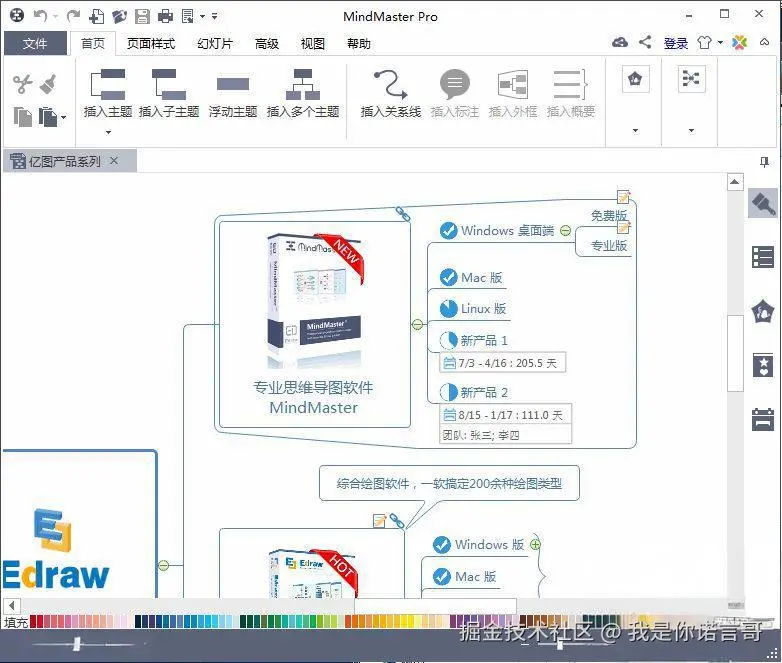Open paste options dropdown arrow
This screenshot has width=782, height=663.
pos(63,118)
